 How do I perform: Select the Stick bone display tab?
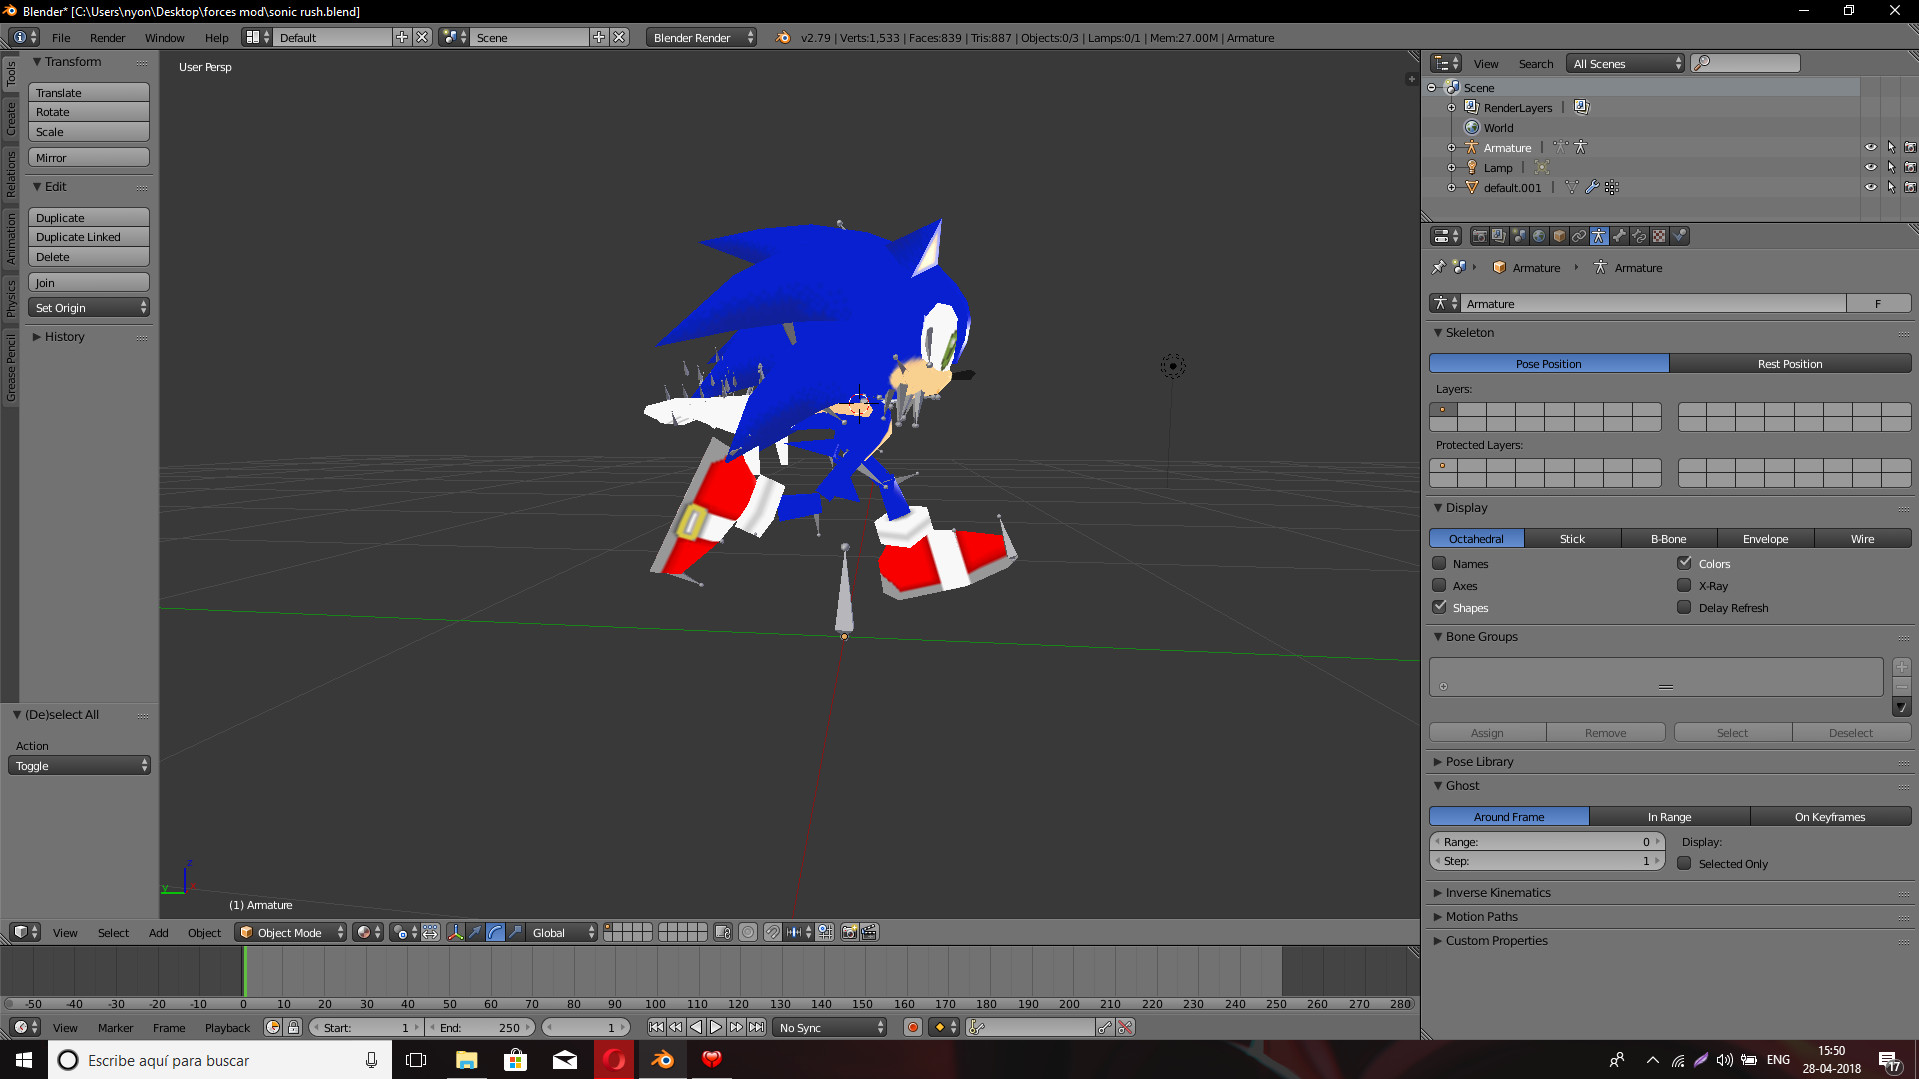tap(1572, 538)
